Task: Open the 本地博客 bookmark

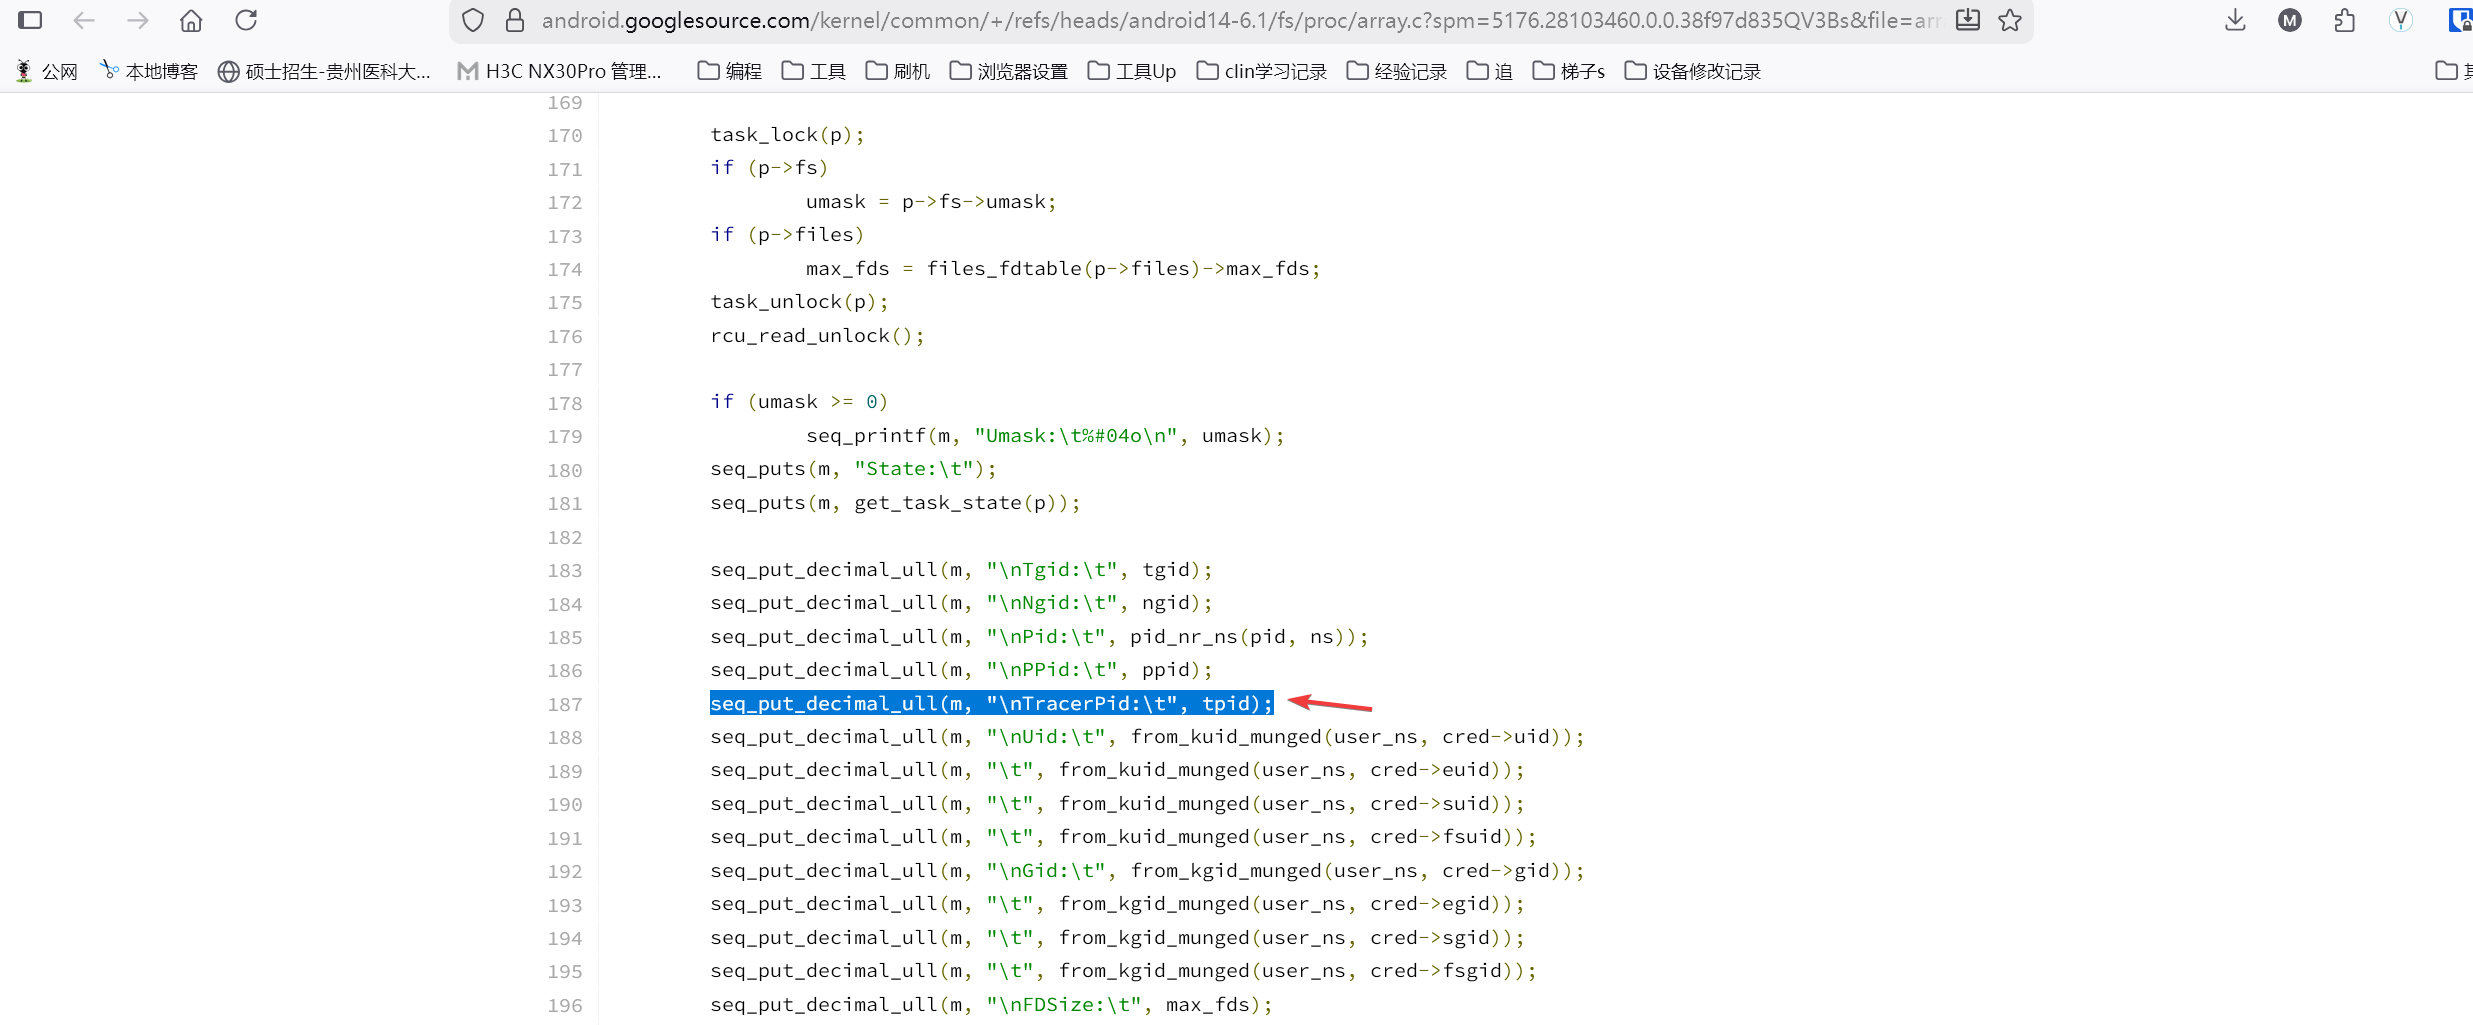Action: [149, 71]
